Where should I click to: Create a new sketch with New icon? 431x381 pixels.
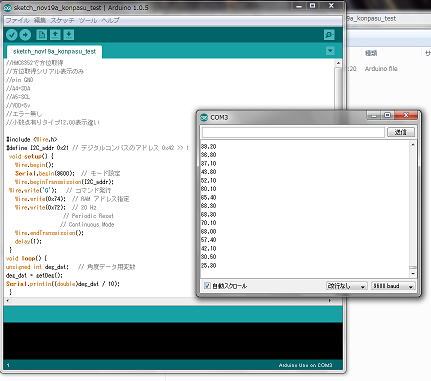[42, 35]
